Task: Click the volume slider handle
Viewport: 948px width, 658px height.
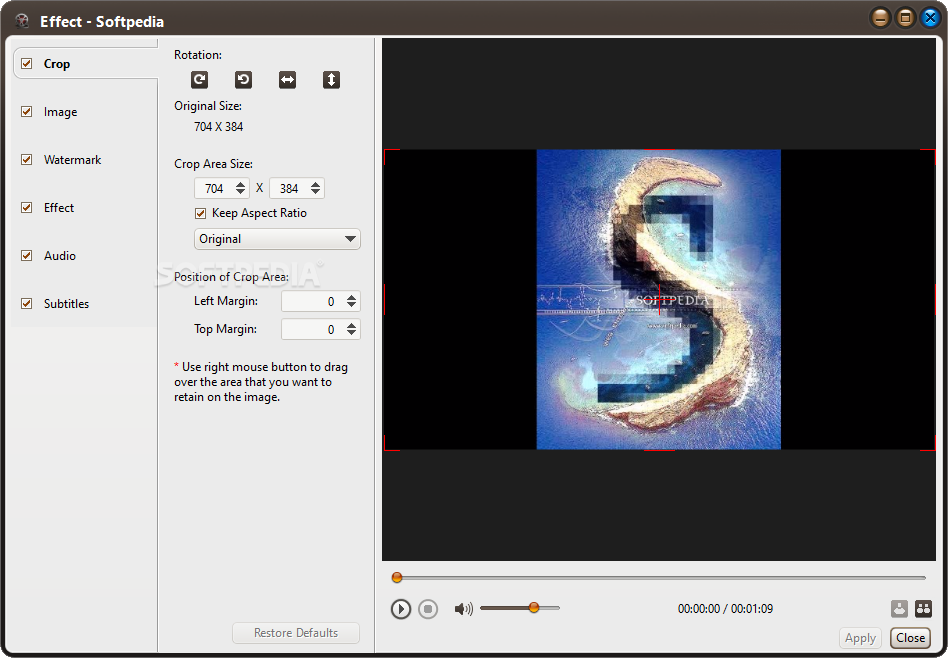Action: 534,607
